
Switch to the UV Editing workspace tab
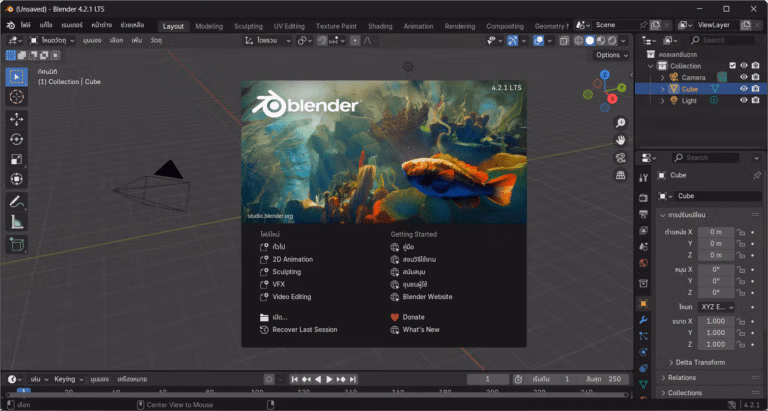(x=289, y=26)
